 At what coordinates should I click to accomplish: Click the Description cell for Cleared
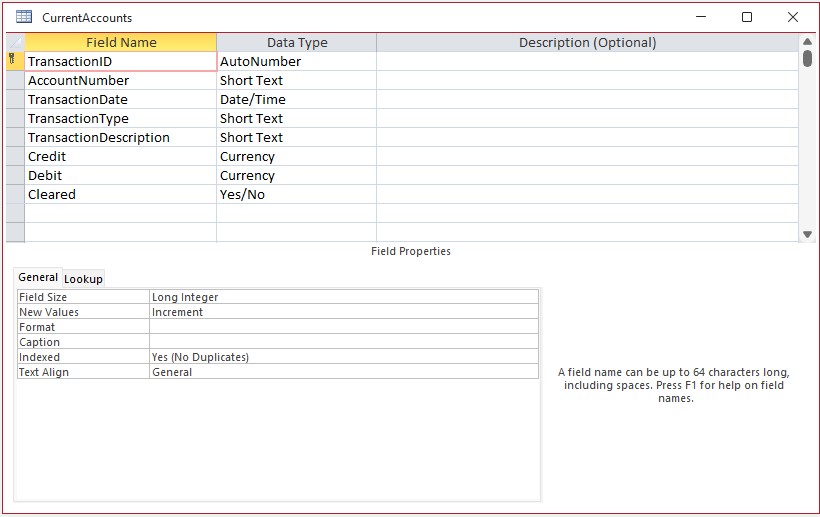587,194
